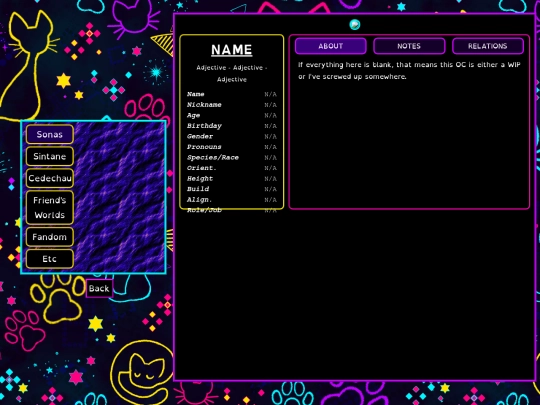Switch to the About tab
The width and height of the screenshot is (540, 405).
click(x=331, y=46)
